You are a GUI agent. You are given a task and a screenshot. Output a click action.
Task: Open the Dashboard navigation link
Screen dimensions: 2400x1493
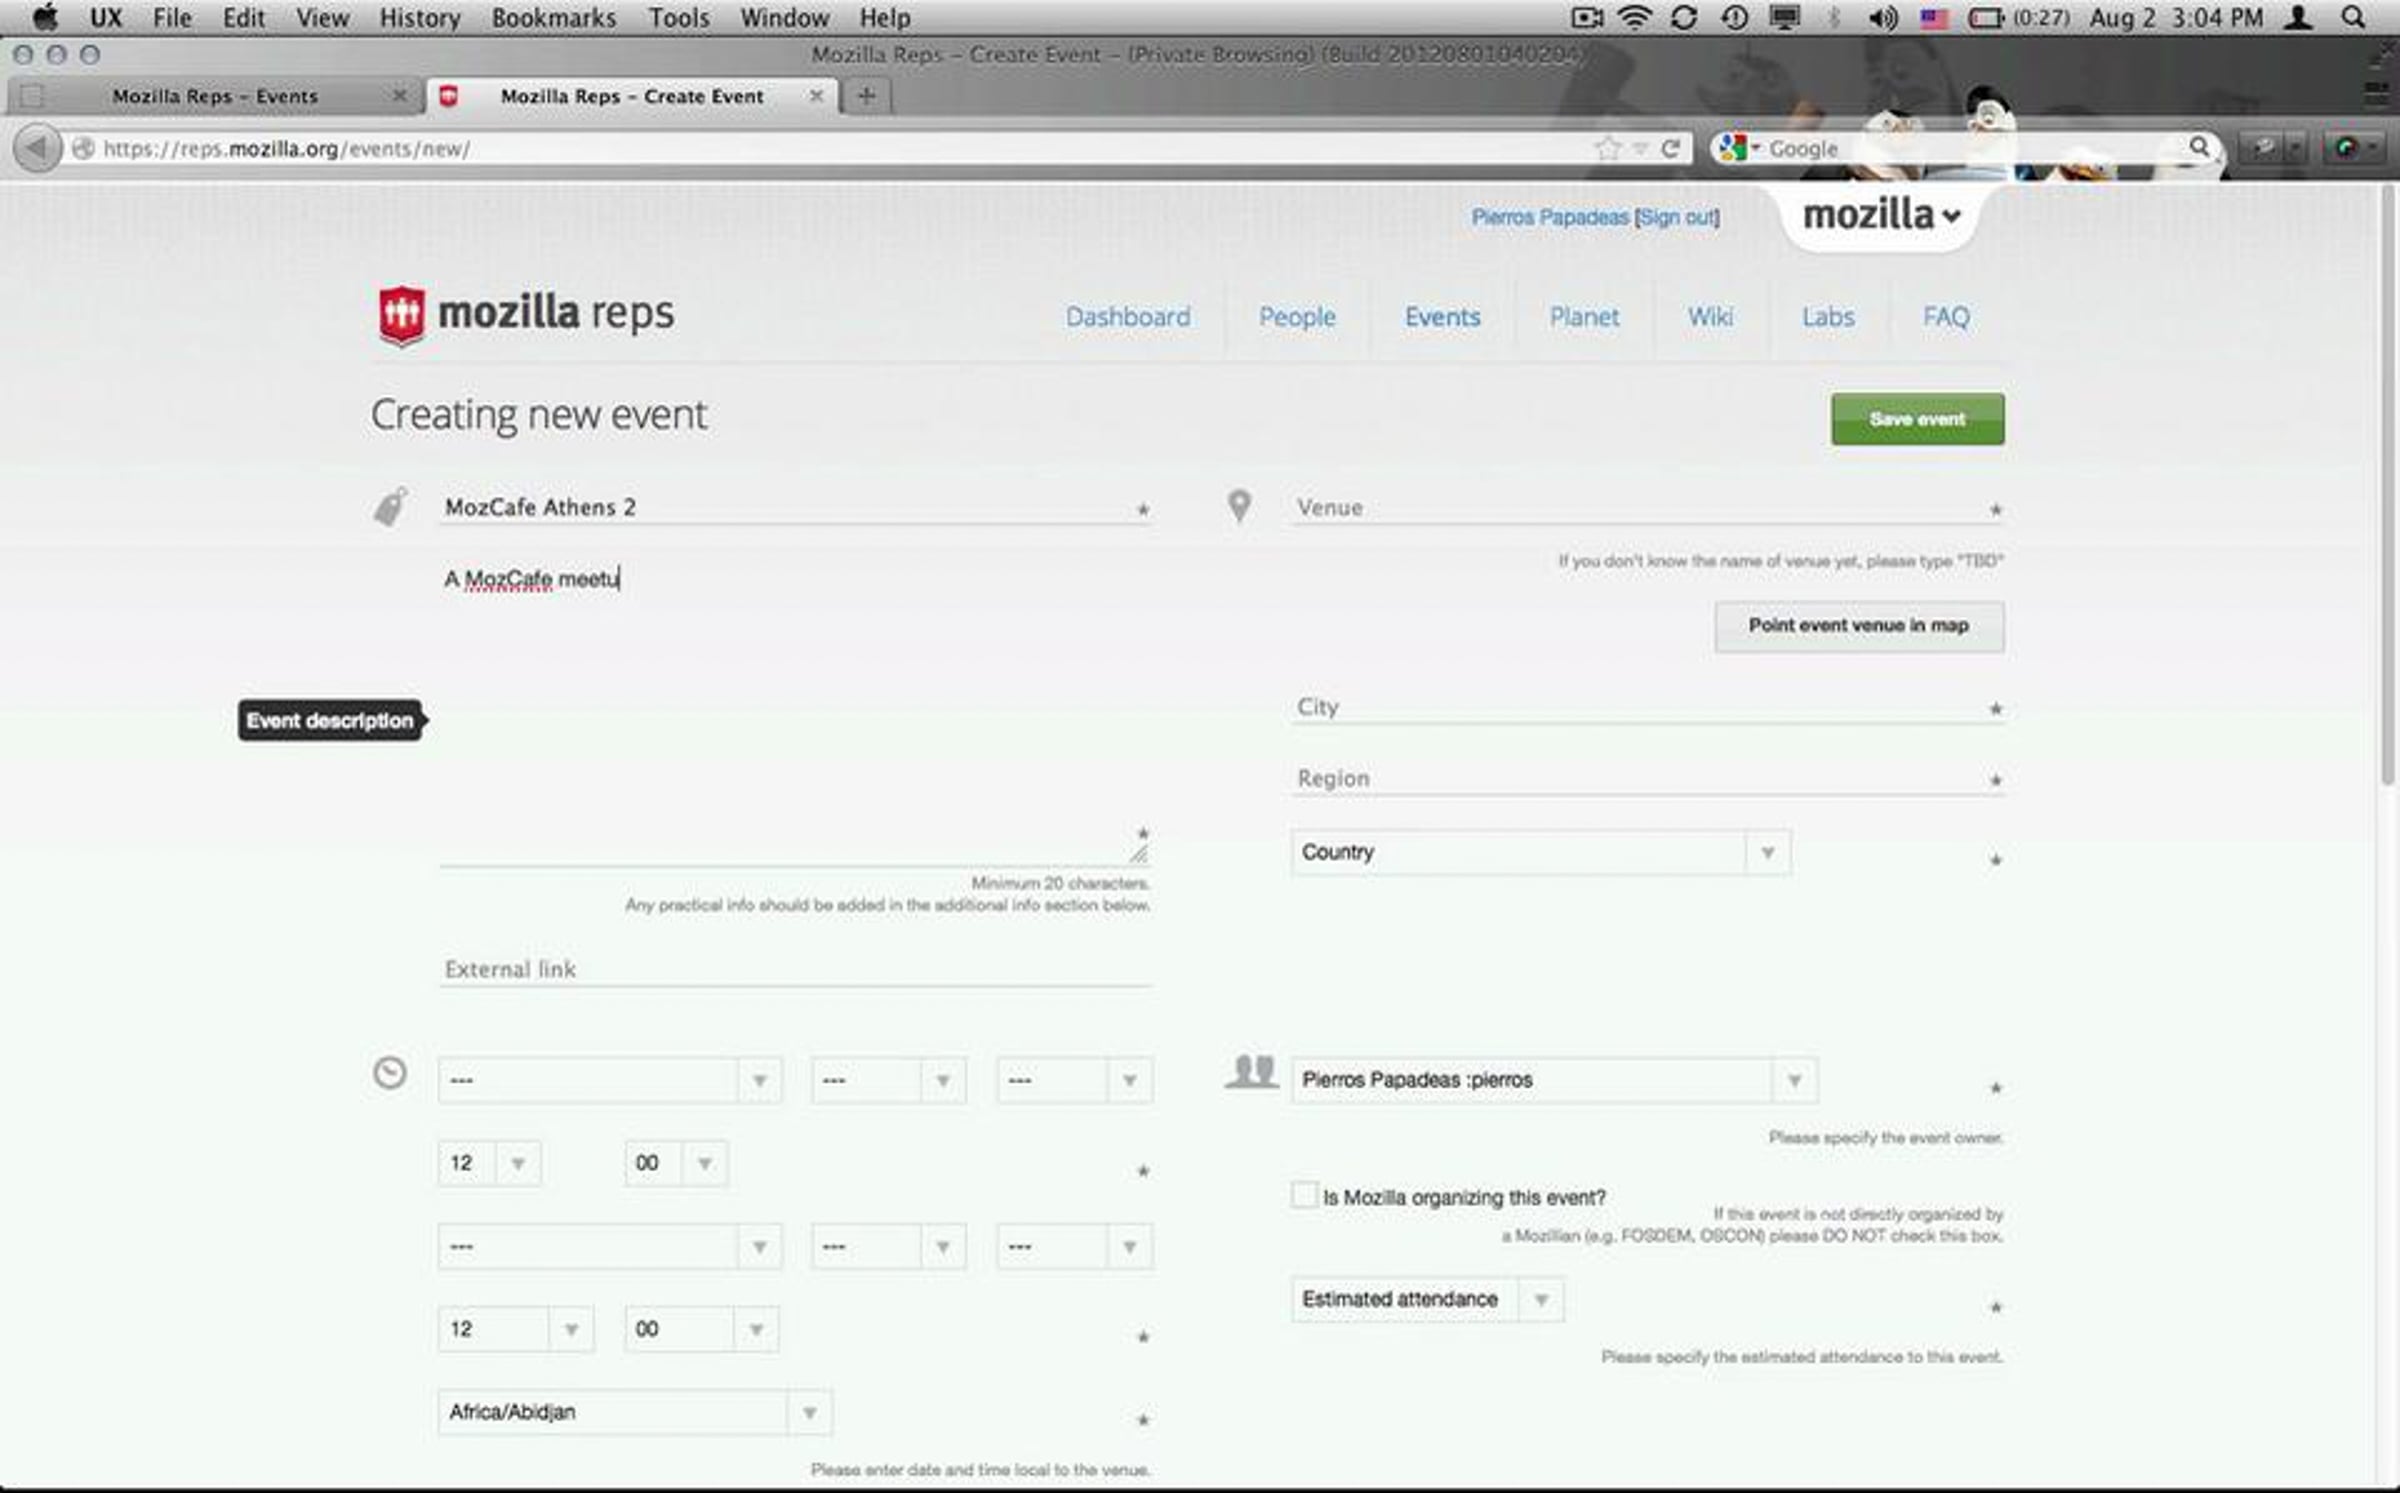pyautogui.click(x=1127, y=317)
